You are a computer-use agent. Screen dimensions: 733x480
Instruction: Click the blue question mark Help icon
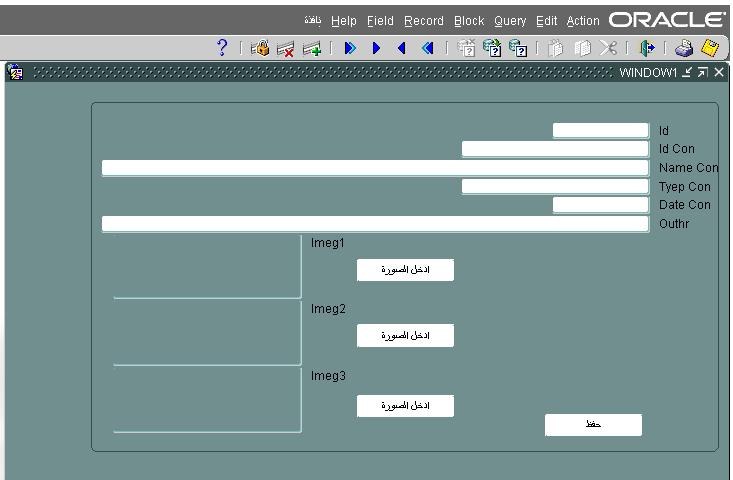click(222, 47)
